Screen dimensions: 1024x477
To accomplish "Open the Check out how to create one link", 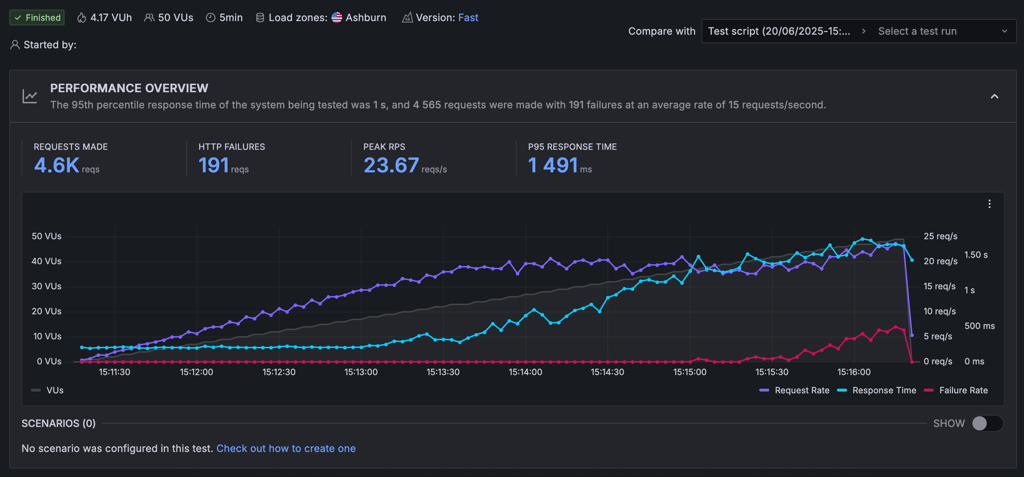I will [x=286, y=448].
